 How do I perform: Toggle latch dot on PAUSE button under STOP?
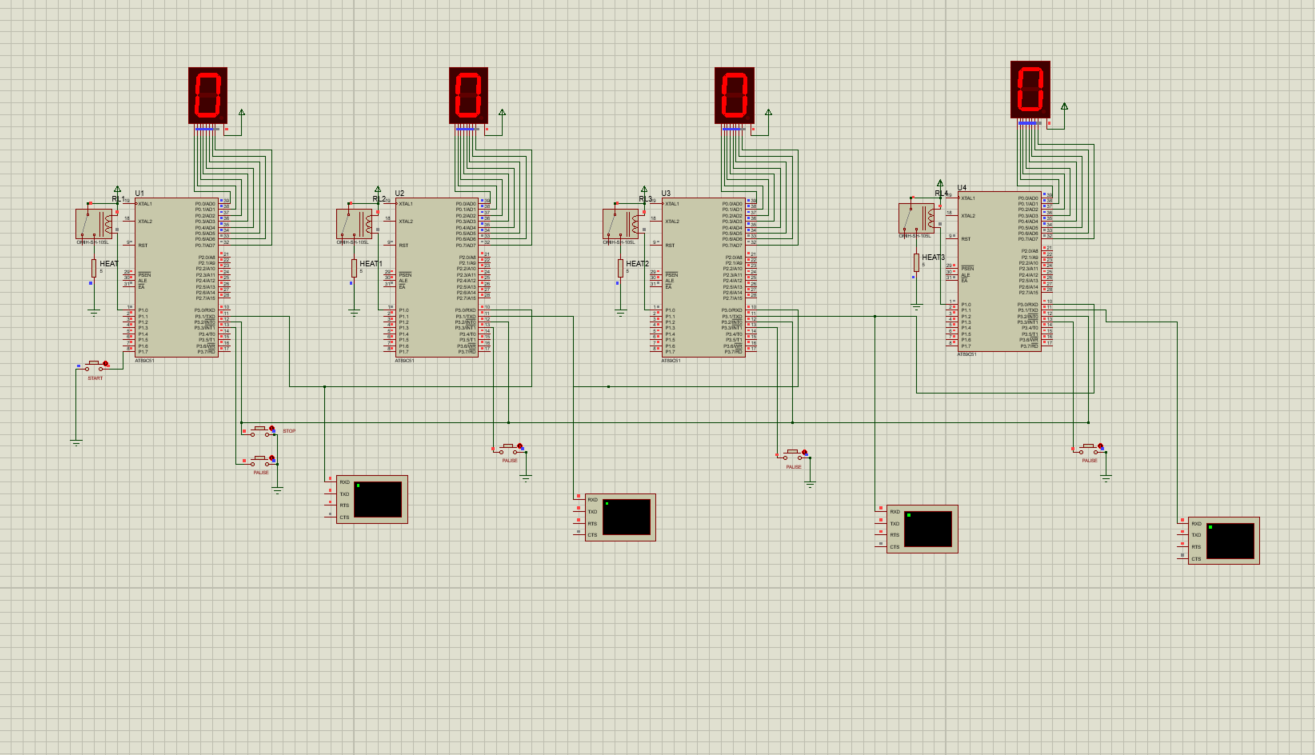point(272,457)
